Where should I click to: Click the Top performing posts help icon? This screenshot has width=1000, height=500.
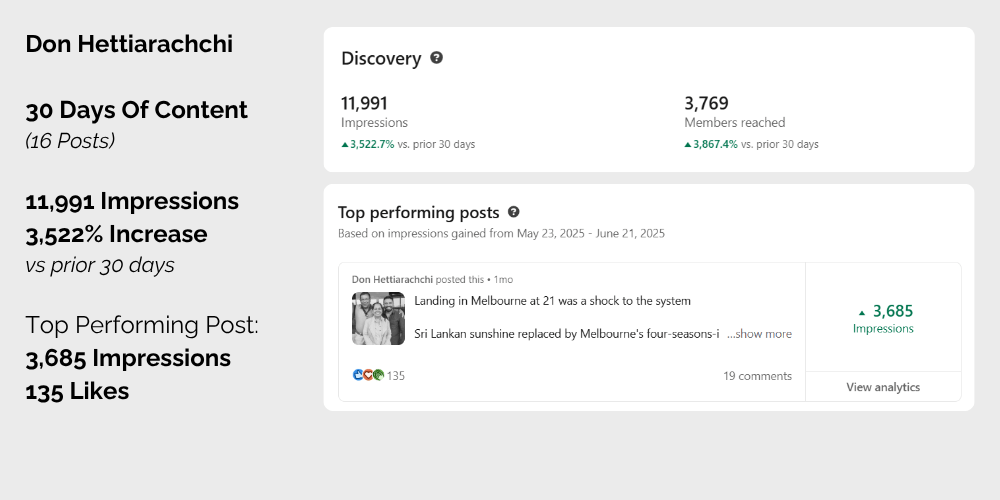coord(513,212)
